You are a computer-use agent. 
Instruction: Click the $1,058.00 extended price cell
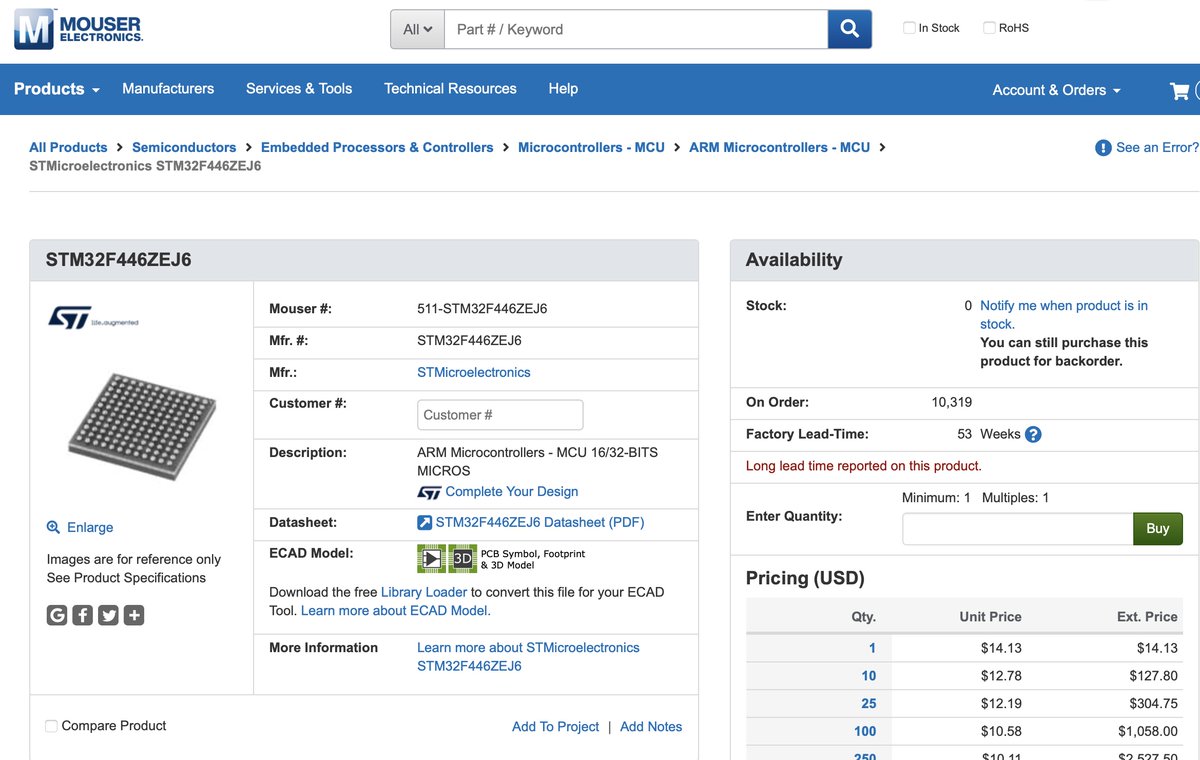click(1148, 732)
